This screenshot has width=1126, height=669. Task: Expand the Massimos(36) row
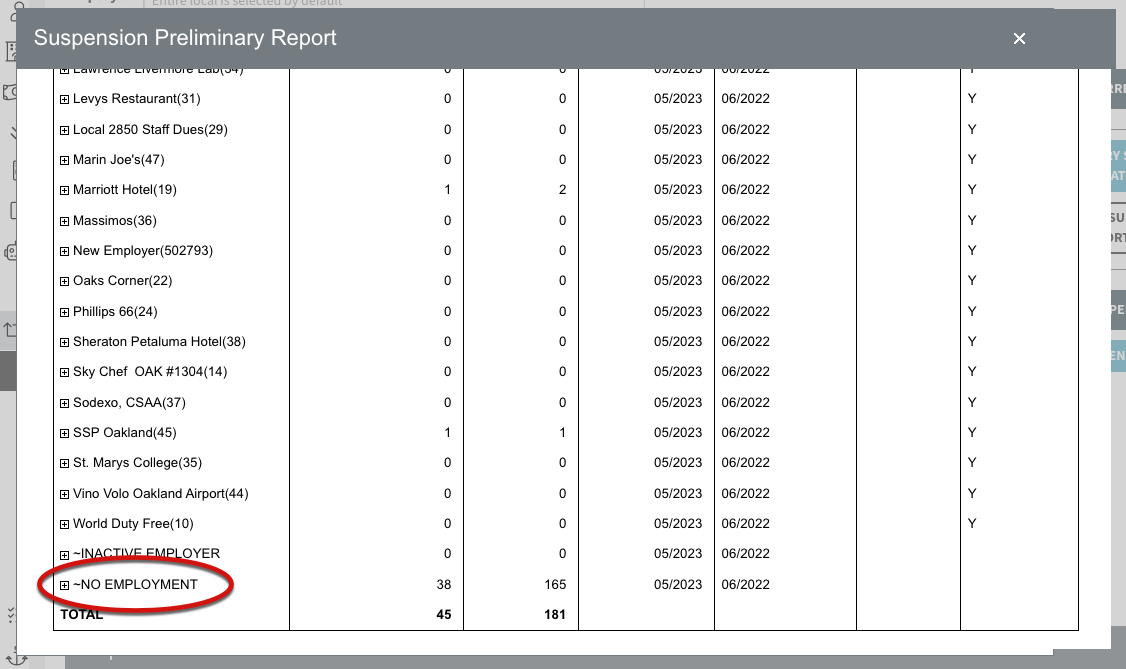(65, 222)
